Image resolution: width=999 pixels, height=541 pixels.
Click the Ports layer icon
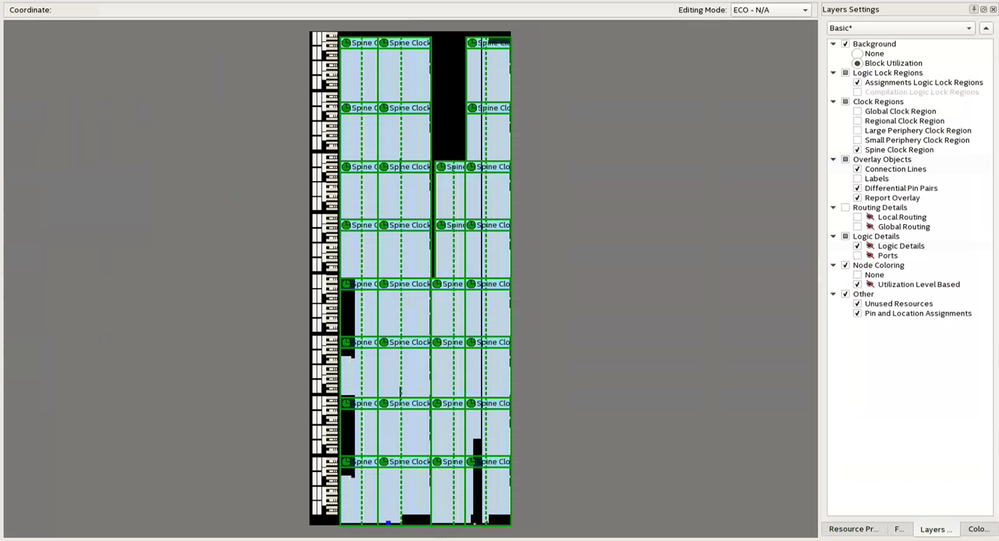(x=870, y=256)
